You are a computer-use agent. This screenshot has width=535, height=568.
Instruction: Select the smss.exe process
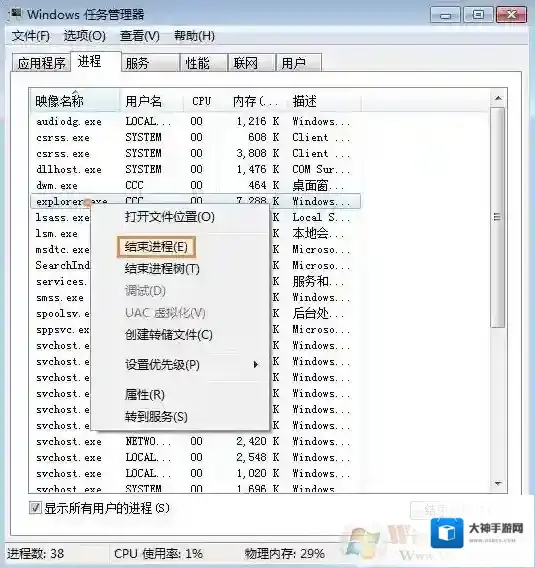pos(60,297)
